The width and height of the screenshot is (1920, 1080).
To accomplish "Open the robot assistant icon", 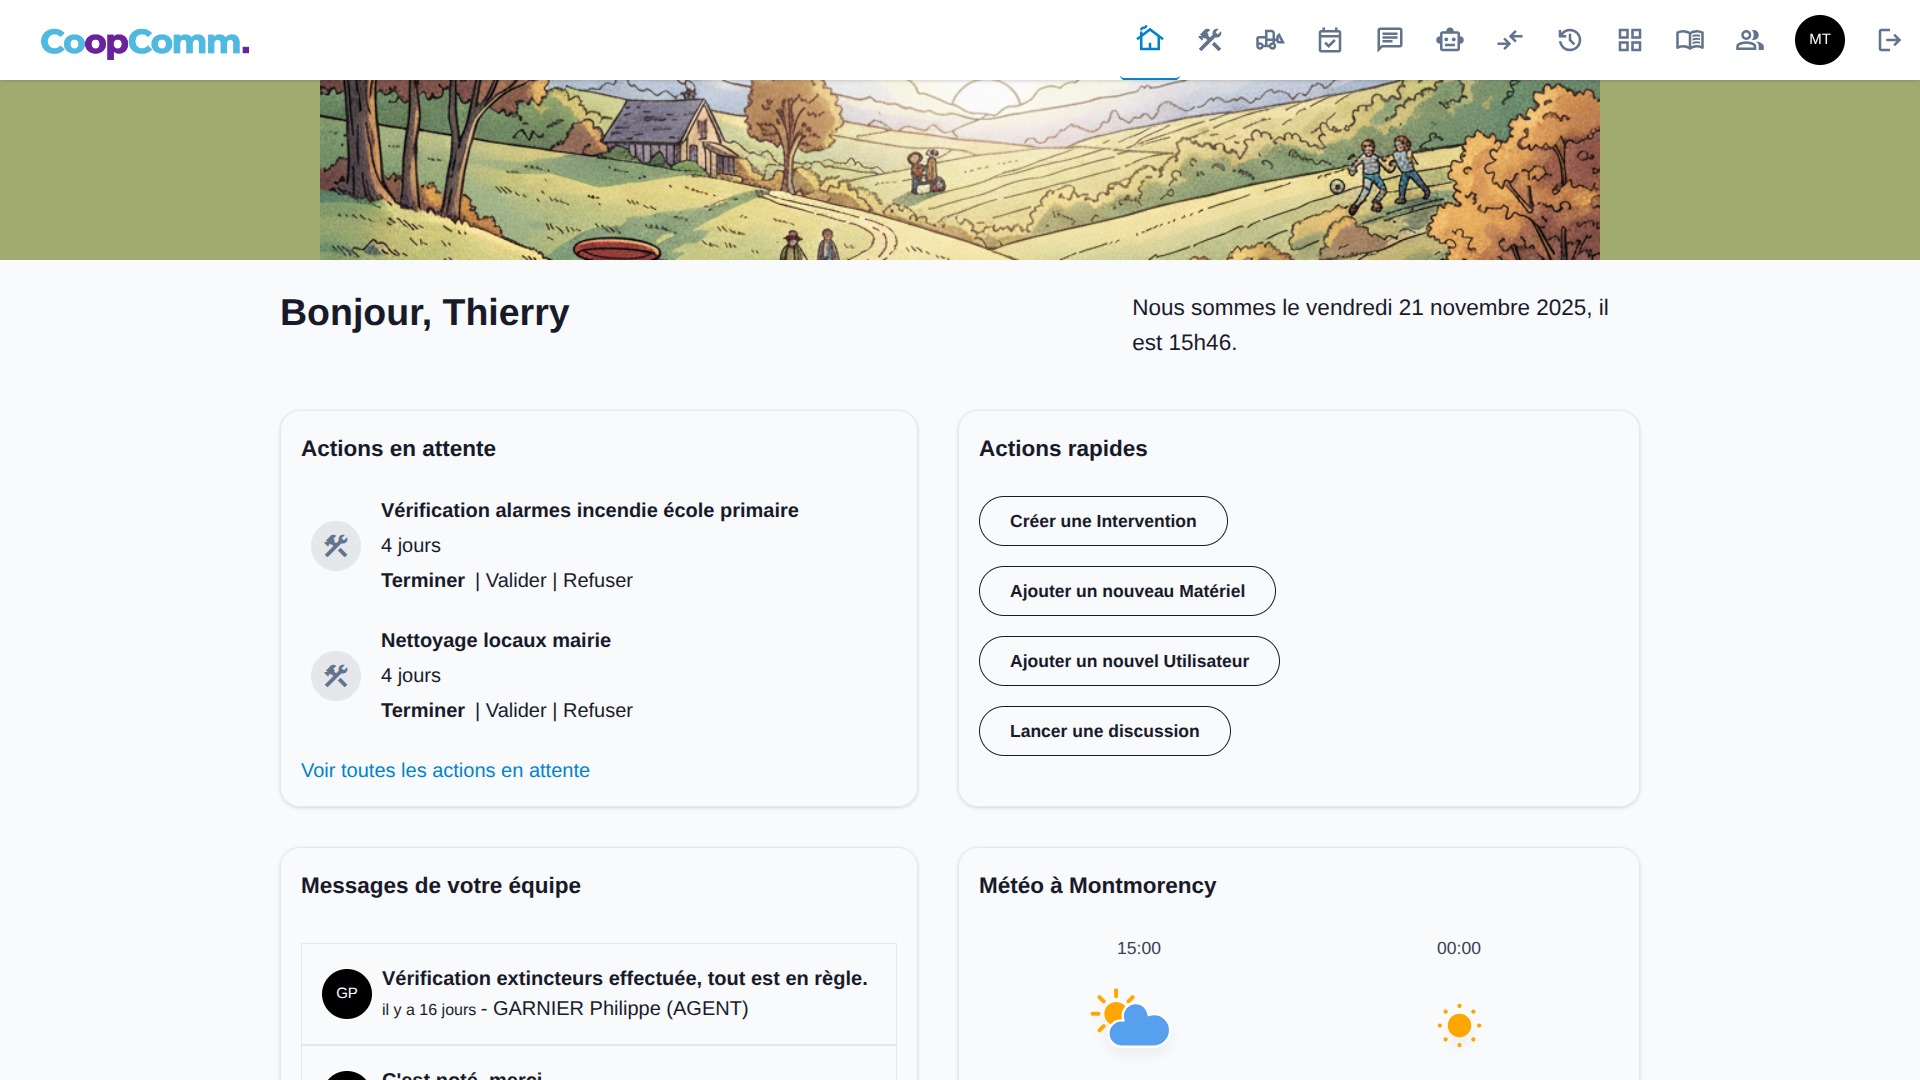I will point(1450,40).
